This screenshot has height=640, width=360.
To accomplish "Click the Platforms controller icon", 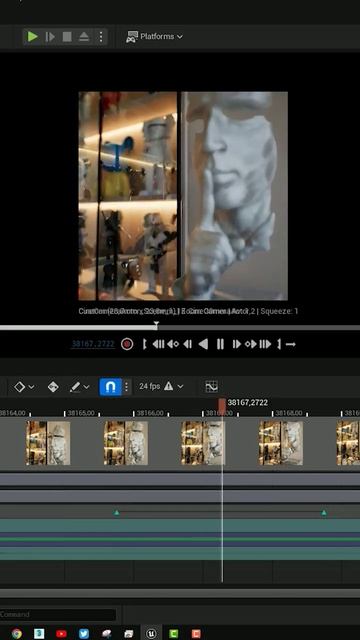I will (x=132, y=37).
